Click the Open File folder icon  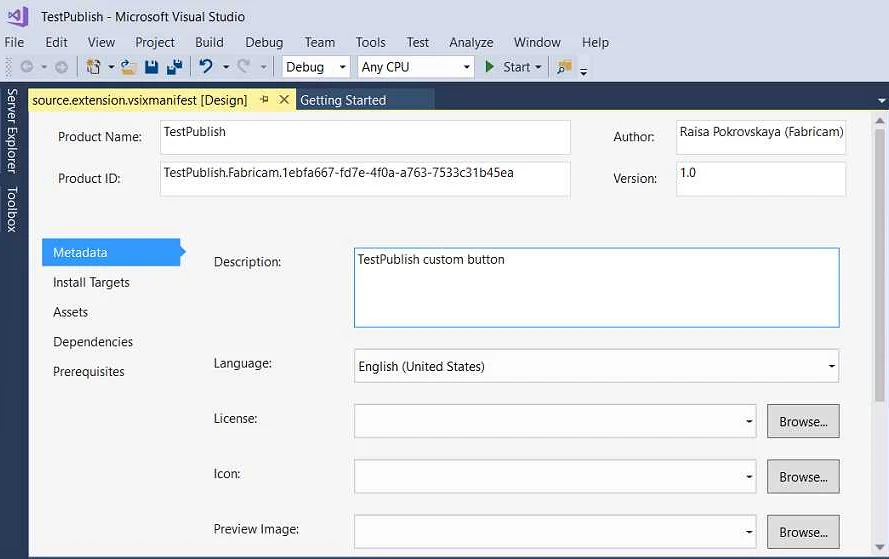(128, 67)
